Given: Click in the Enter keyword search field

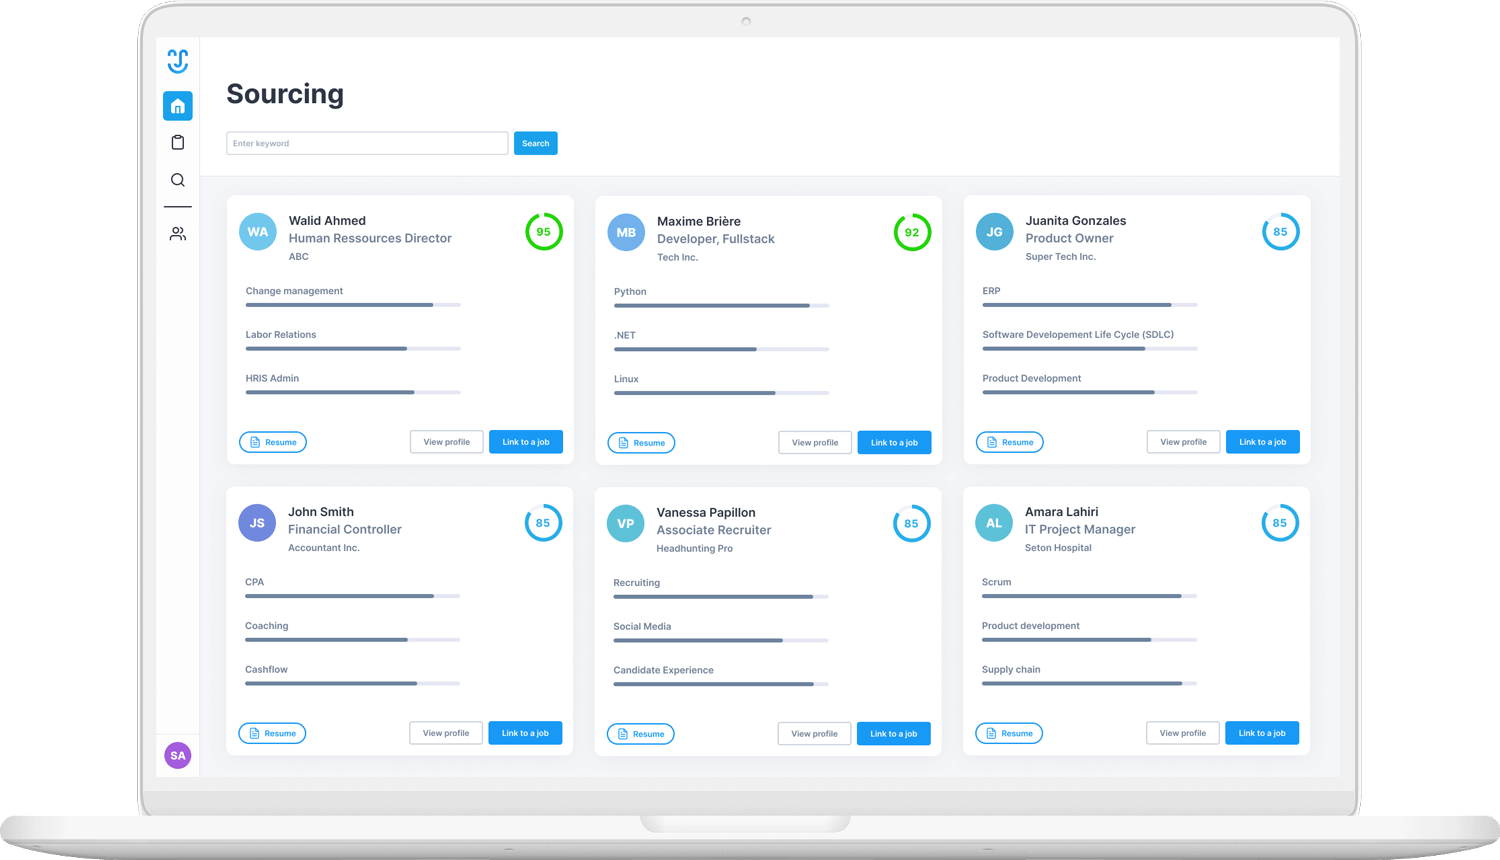Looking at the screenshot, I should tap(367, 143).
